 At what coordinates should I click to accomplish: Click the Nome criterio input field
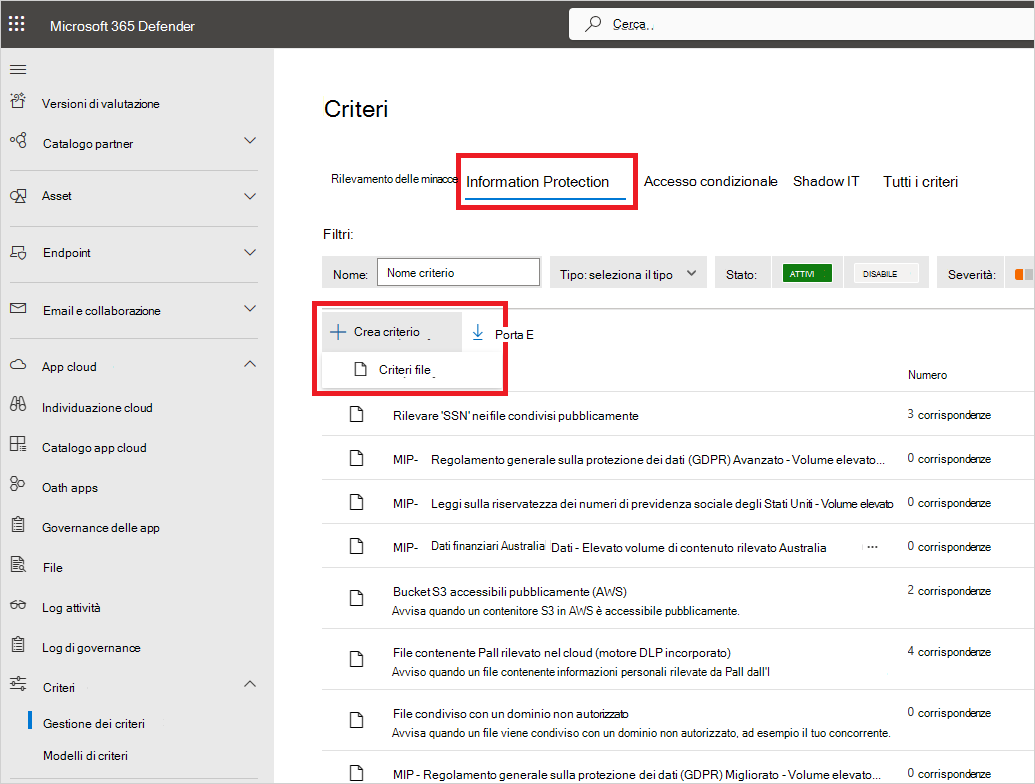[459, 273]
